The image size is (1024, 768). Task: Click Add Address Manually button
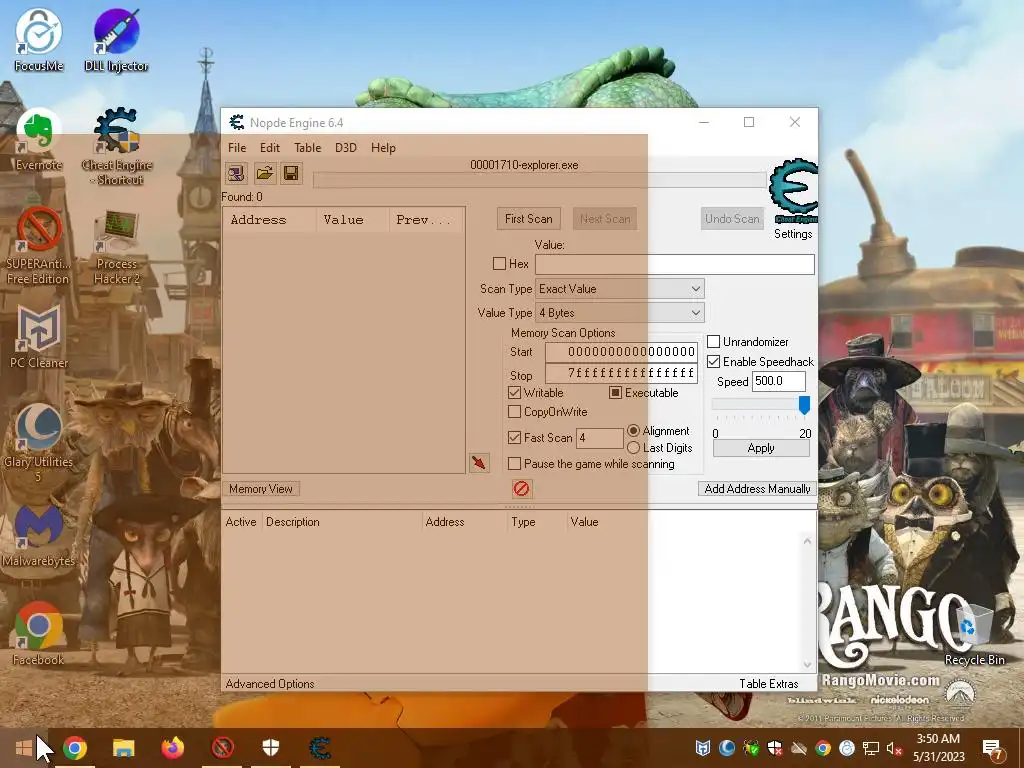(x=758, y=488)
